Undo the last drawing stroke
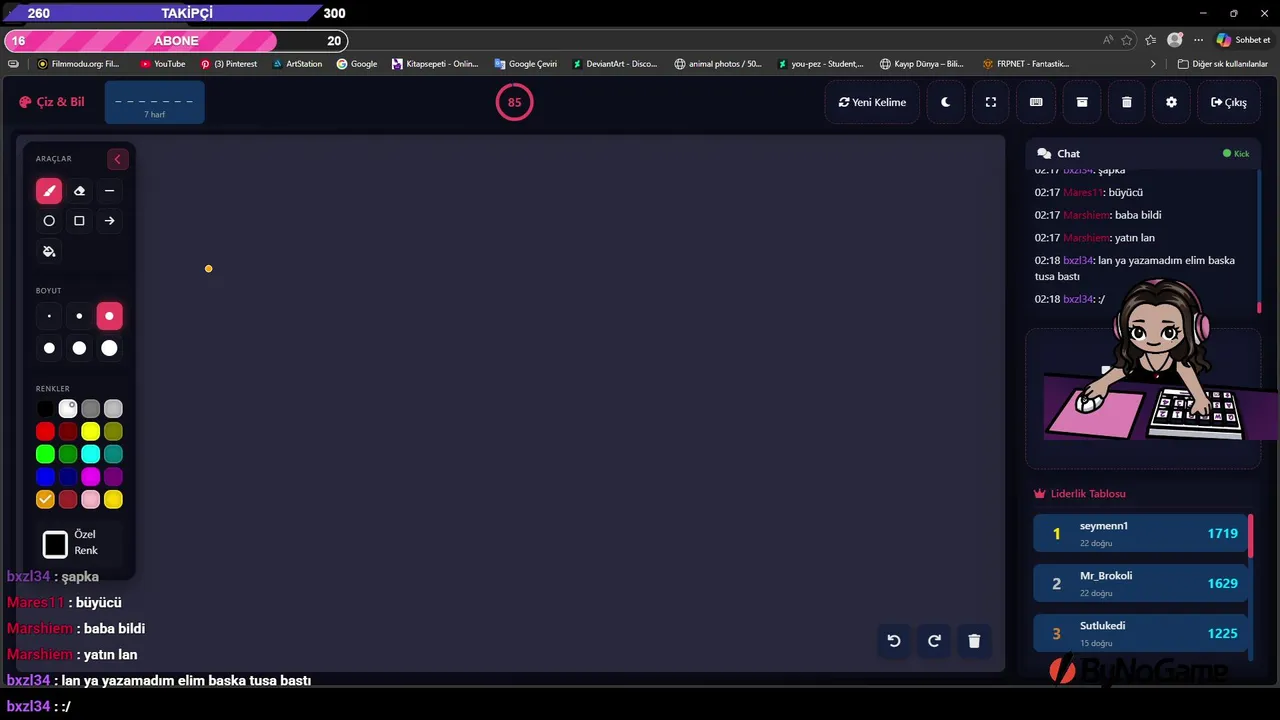 point(894,641)
